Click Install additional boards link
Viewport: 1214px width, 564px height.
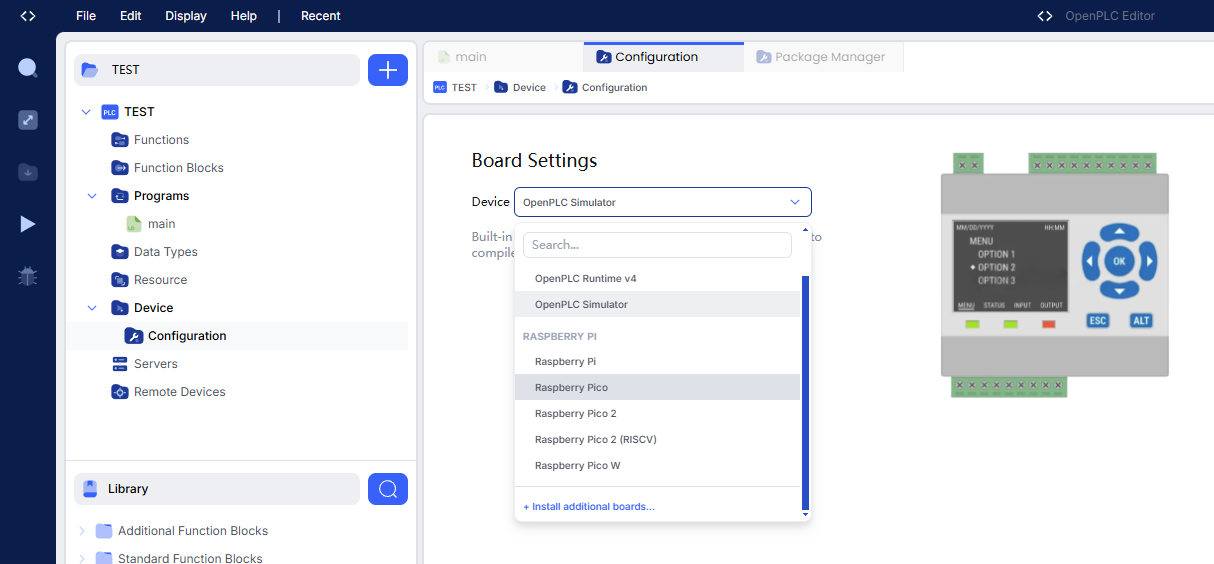tap(589, 507)
